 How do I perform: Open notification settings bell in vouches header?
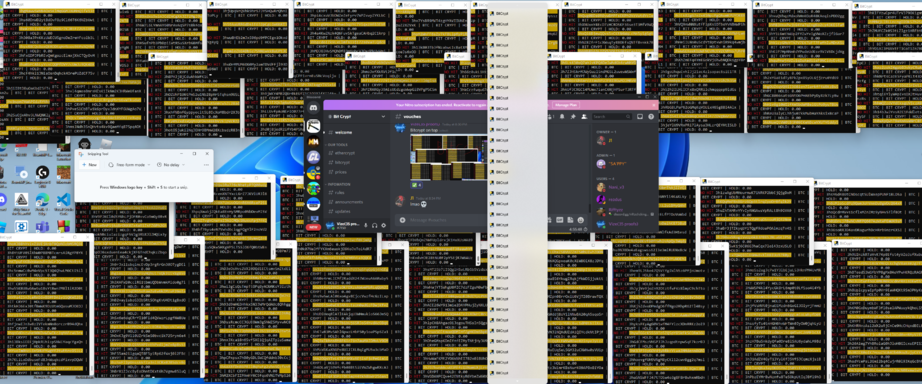[x=562, y=116]
